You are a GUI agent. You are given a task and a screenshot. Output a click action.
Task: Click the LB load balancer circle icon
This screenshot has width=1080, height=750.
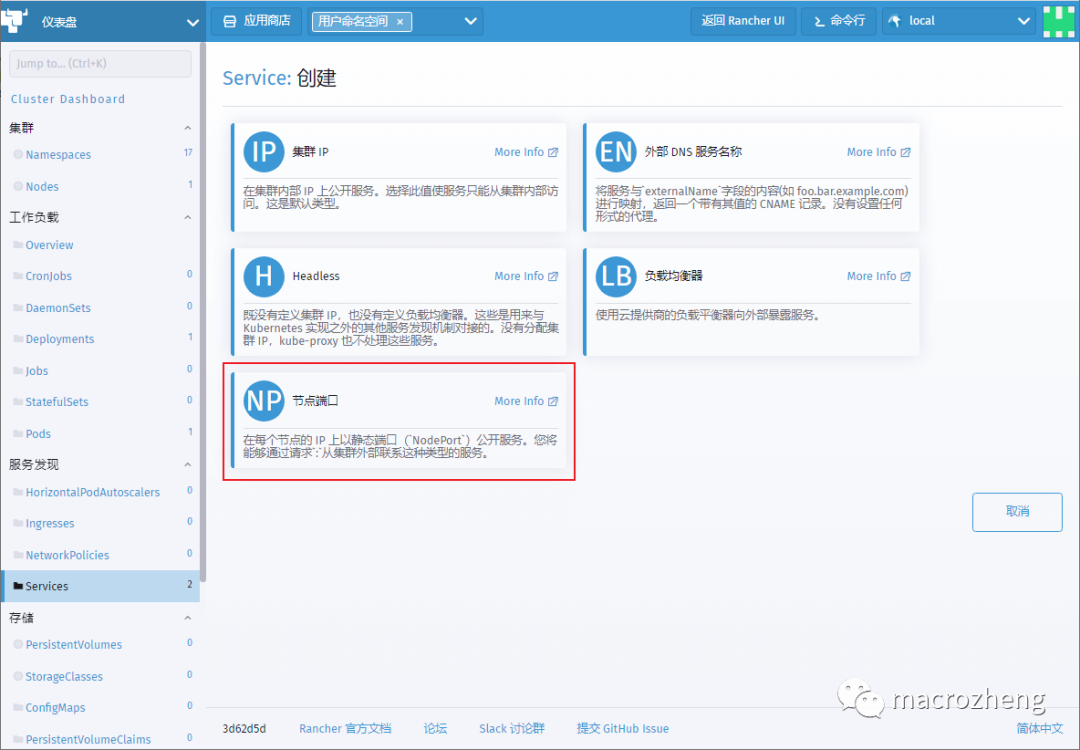click(x=616, y=276)
